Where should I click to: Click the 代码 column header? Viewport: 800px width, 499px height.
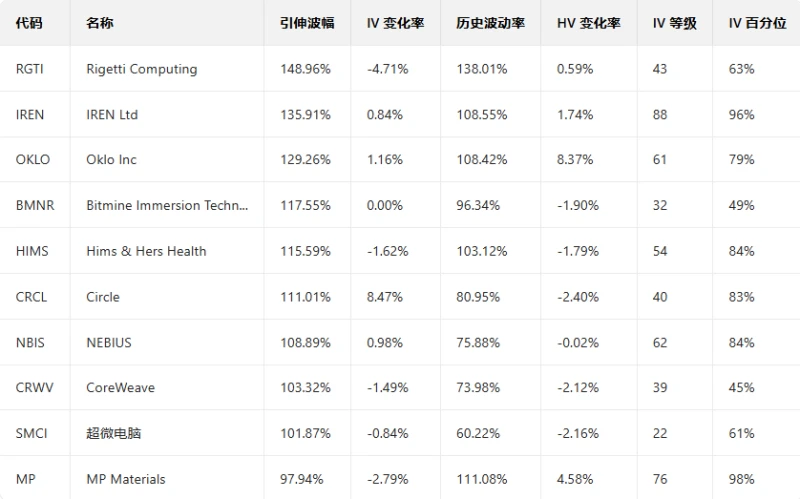pyautogui.click(x=29, y=23)
